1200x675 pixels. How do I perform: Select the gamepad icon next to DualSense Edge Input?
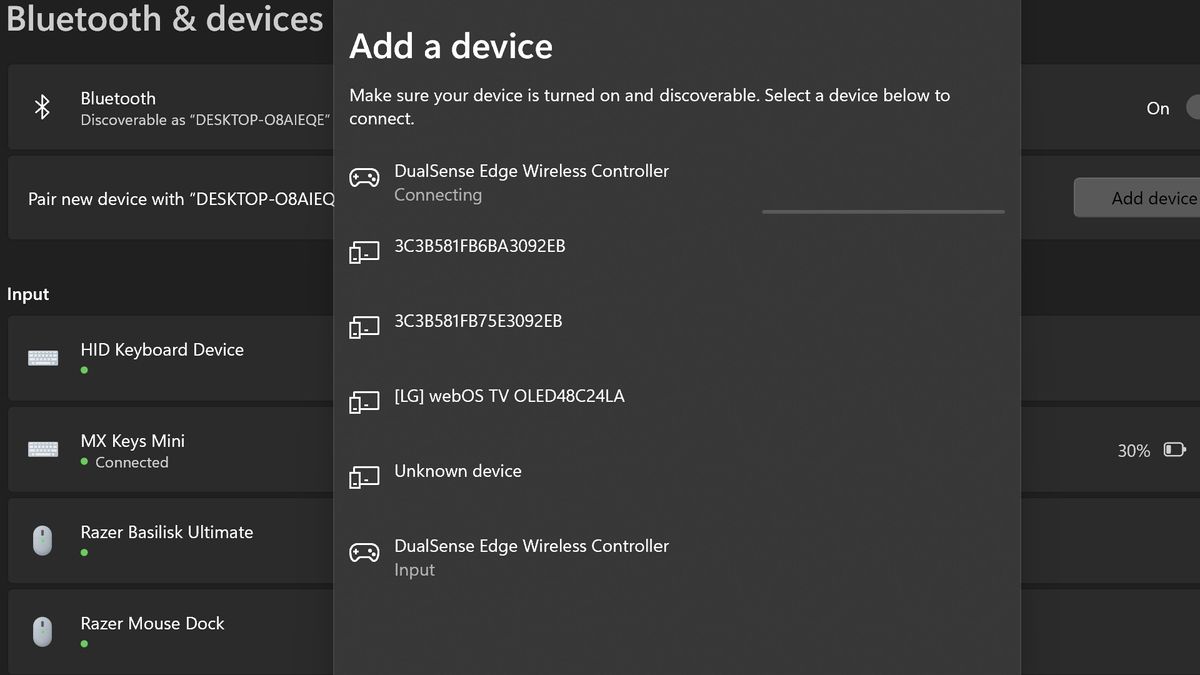[x=365, y=551]
